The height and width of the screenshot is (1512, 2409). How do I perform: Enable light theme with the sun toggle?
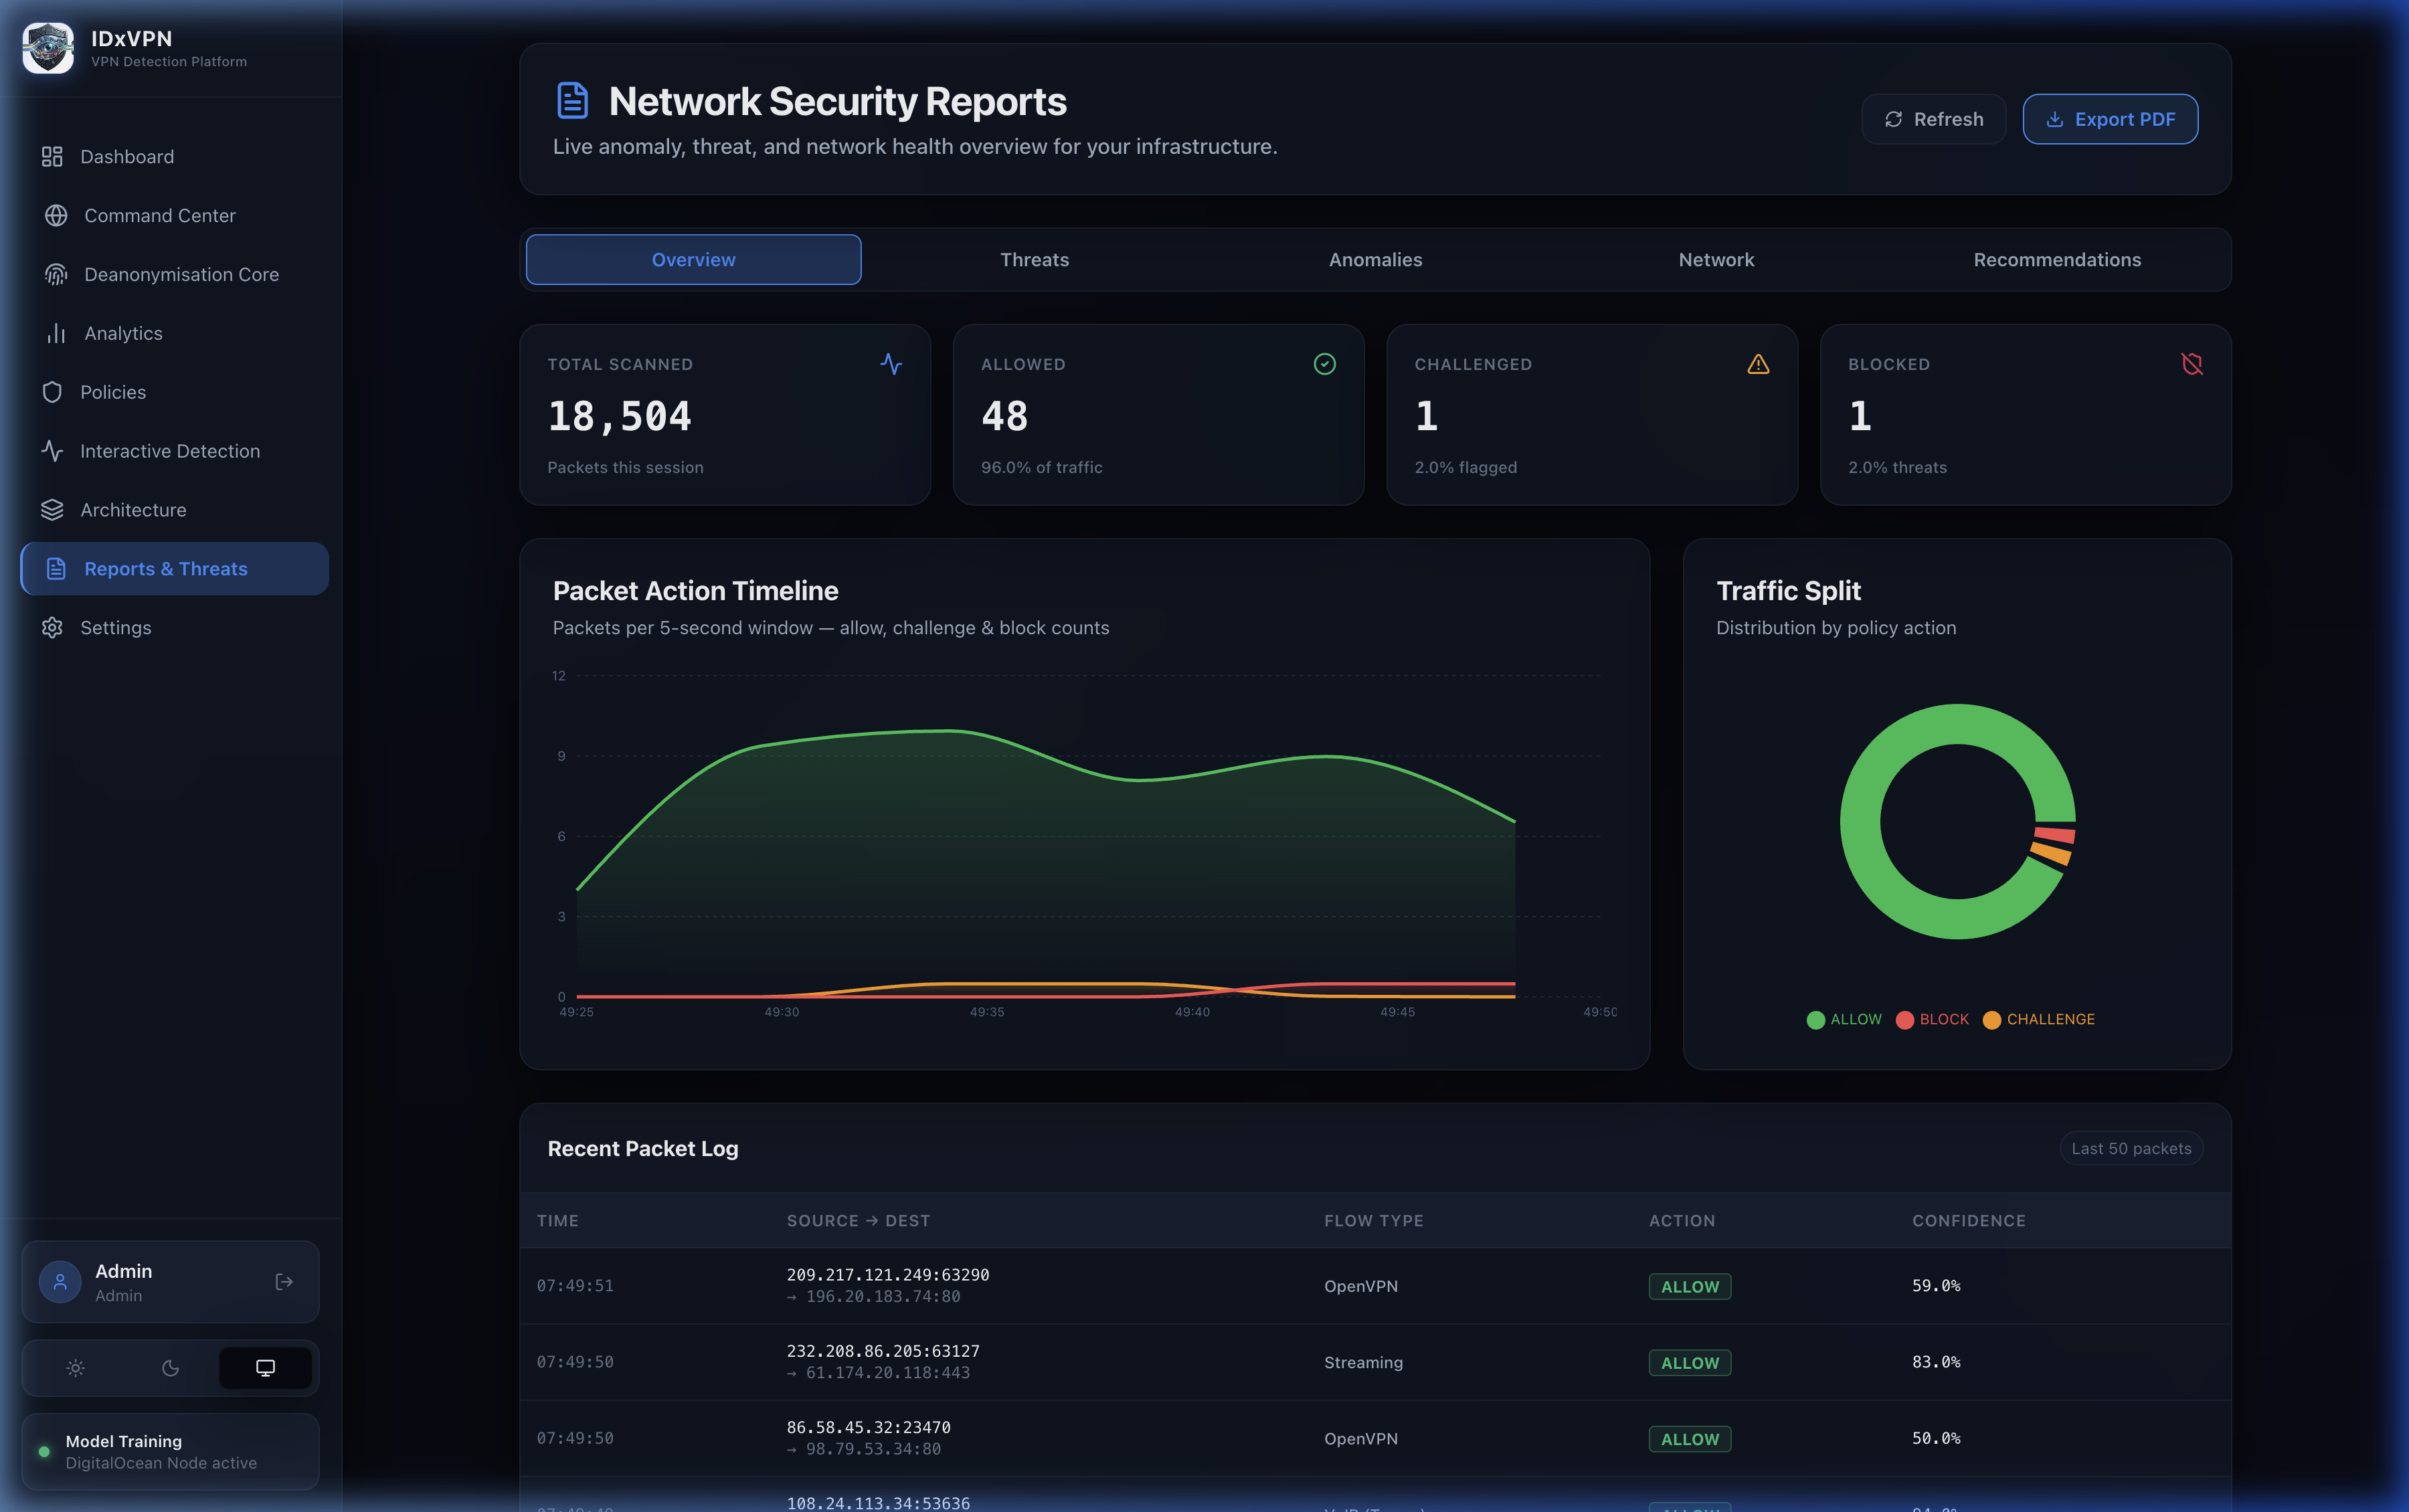[x=76, y=1367]
